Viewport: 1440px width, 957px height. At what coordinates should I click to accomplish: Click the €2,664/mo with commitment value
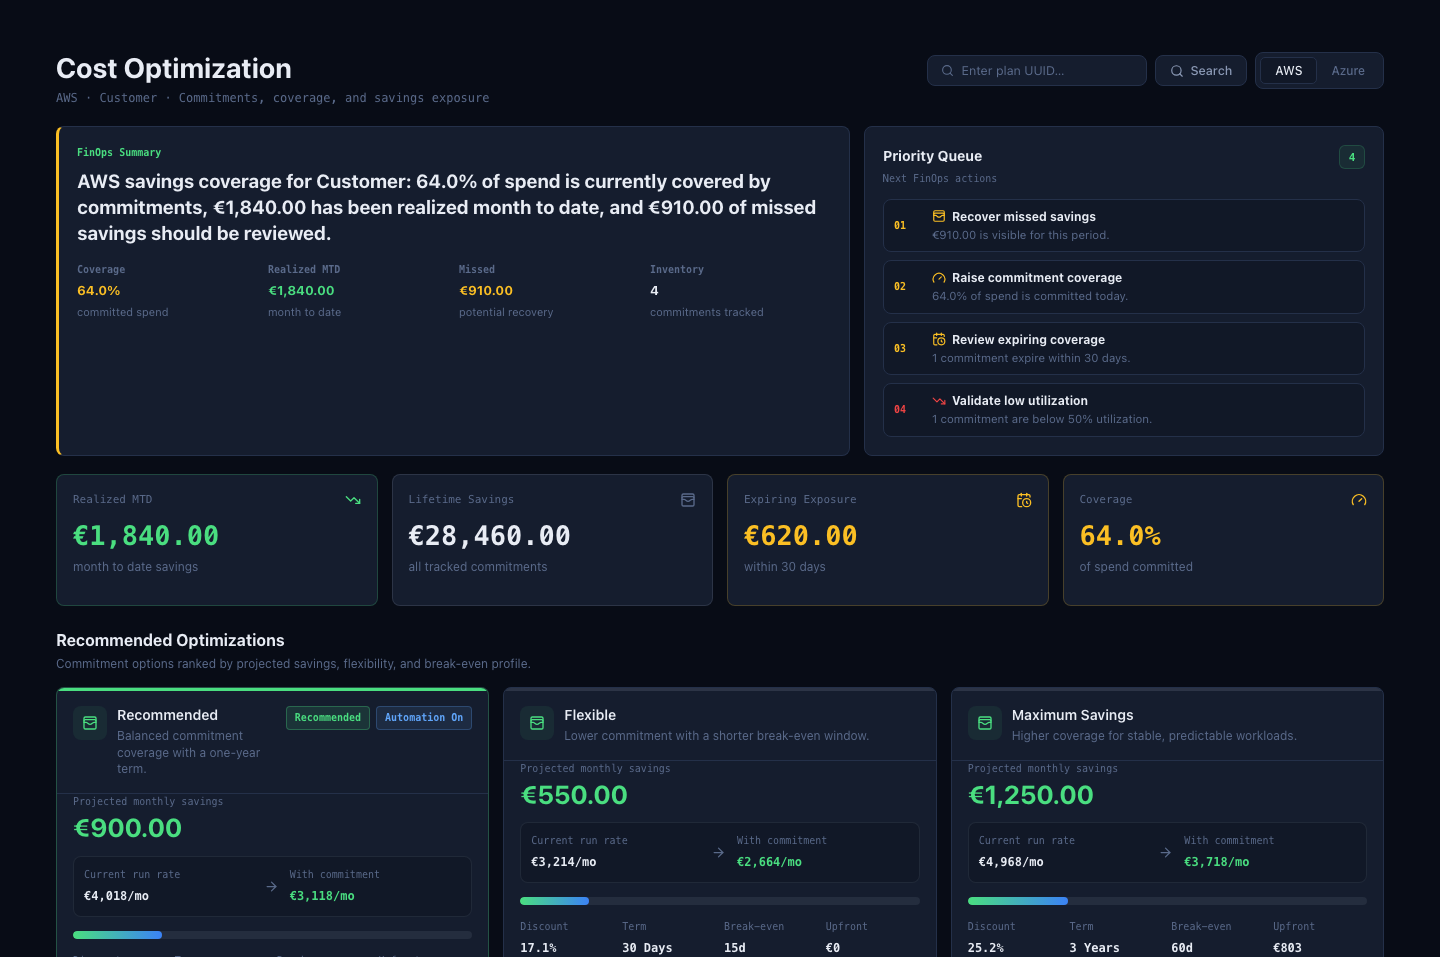click(769, 862)
